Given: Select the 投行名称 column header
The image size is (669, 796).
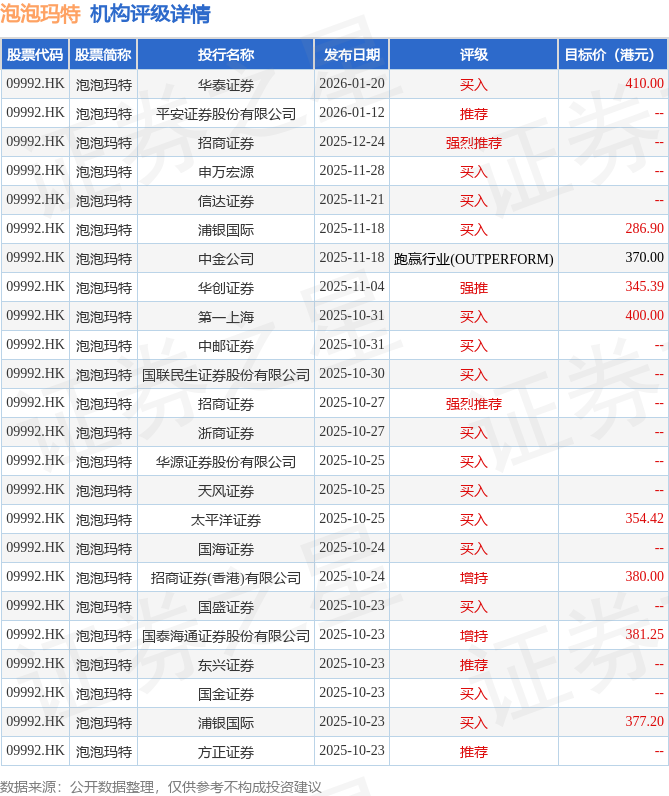Looking at the screenshot, I should pos(226,54).
